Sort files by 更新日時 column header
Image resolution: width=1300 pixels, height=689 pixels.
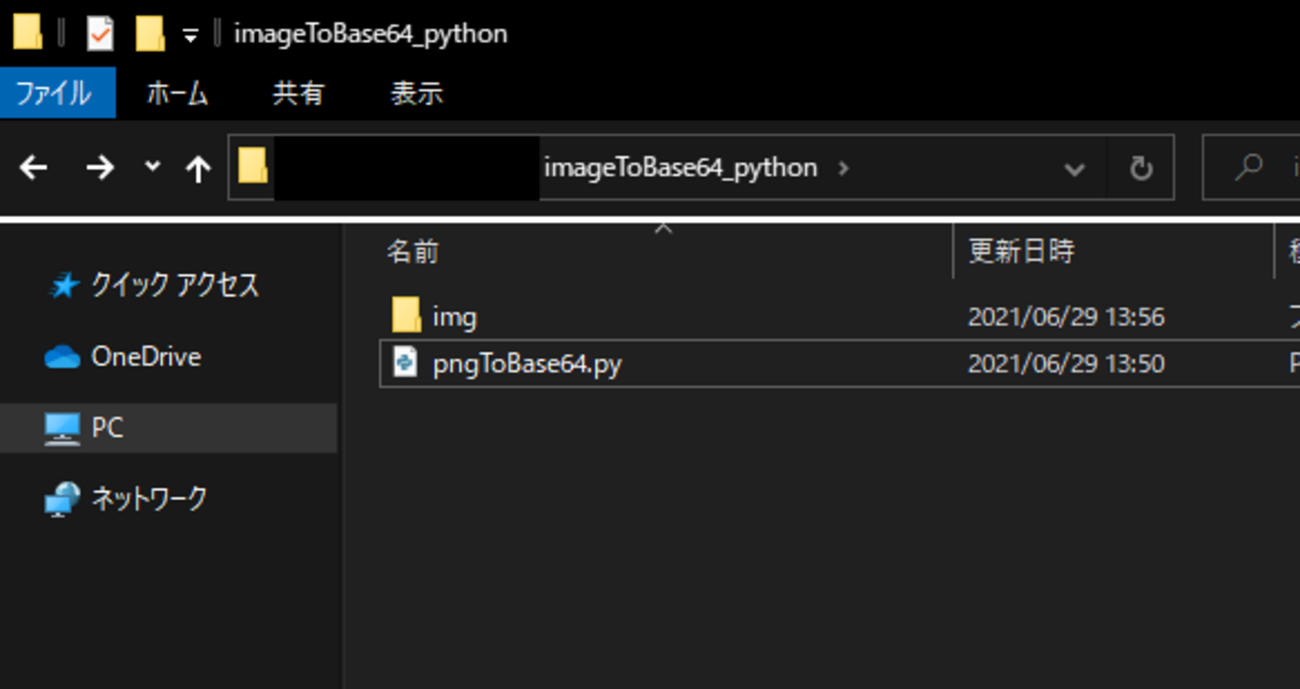pyautogui.click(x=1021, y=252)
